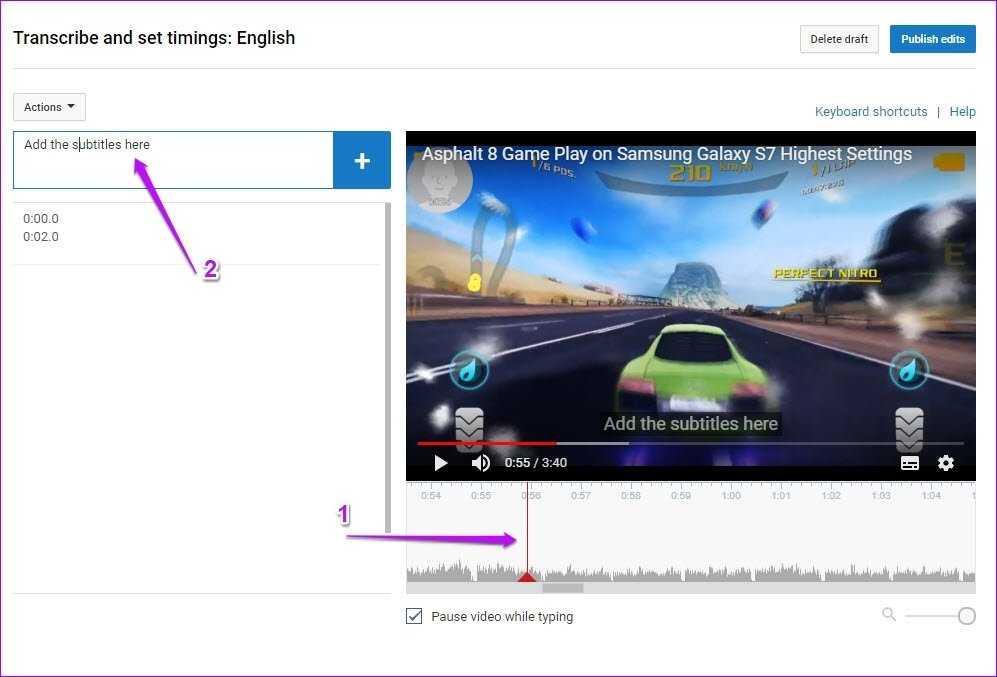Click the blue plus add-subtitle button
This screenshot has width=997, height=677.
point(362,160)
